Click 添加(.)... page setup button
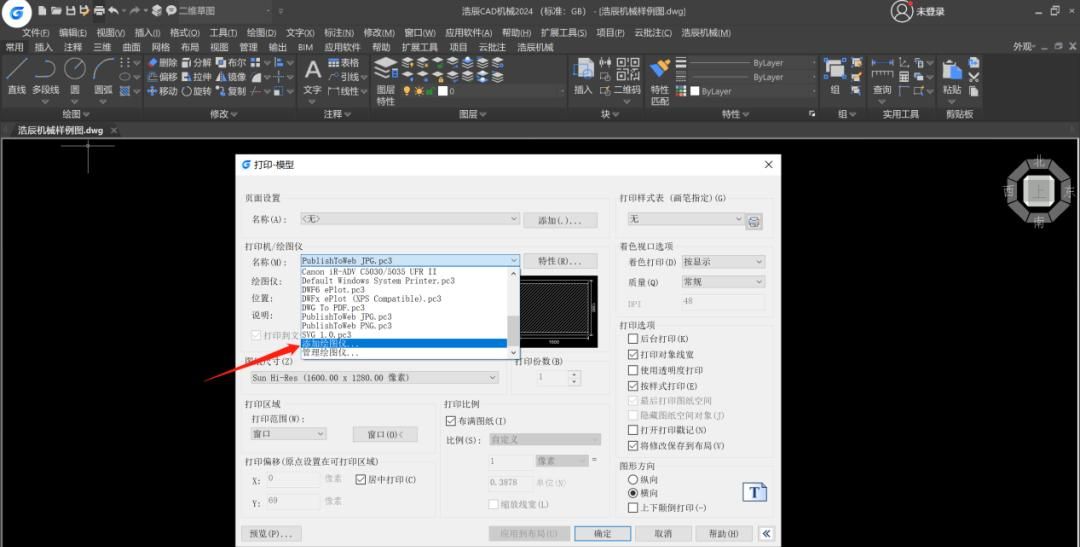The image size is (1080, 547). click(560, 220)
